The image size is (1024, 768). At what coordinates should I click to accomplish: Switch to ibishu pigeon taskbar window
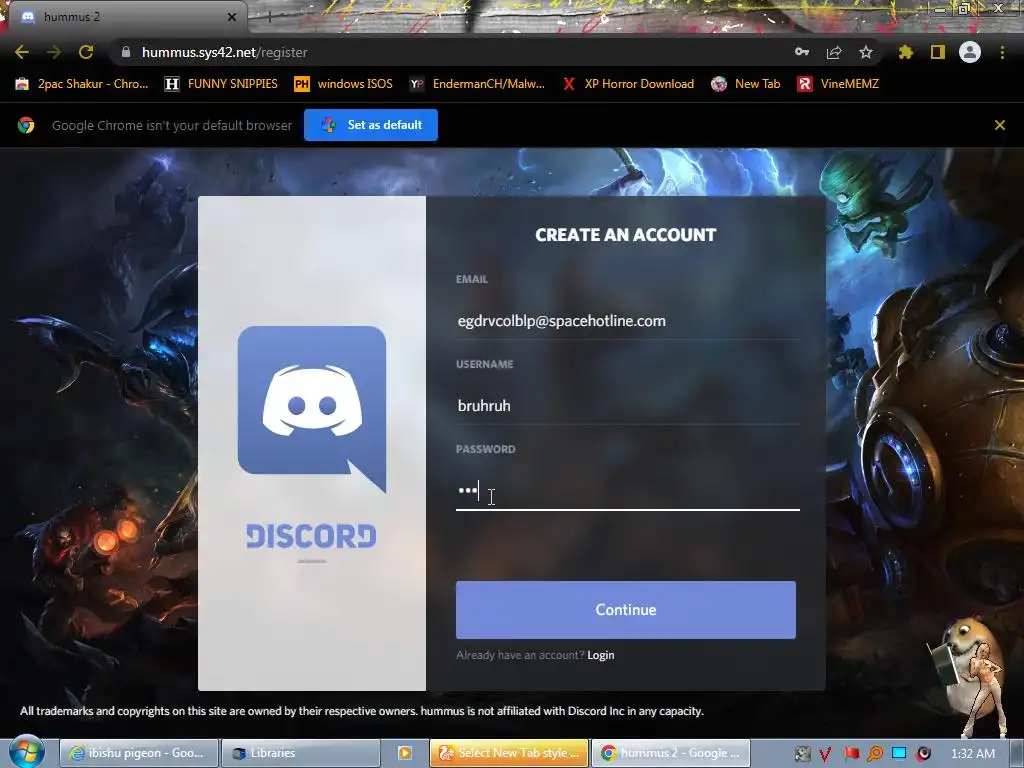pos(138,753)
